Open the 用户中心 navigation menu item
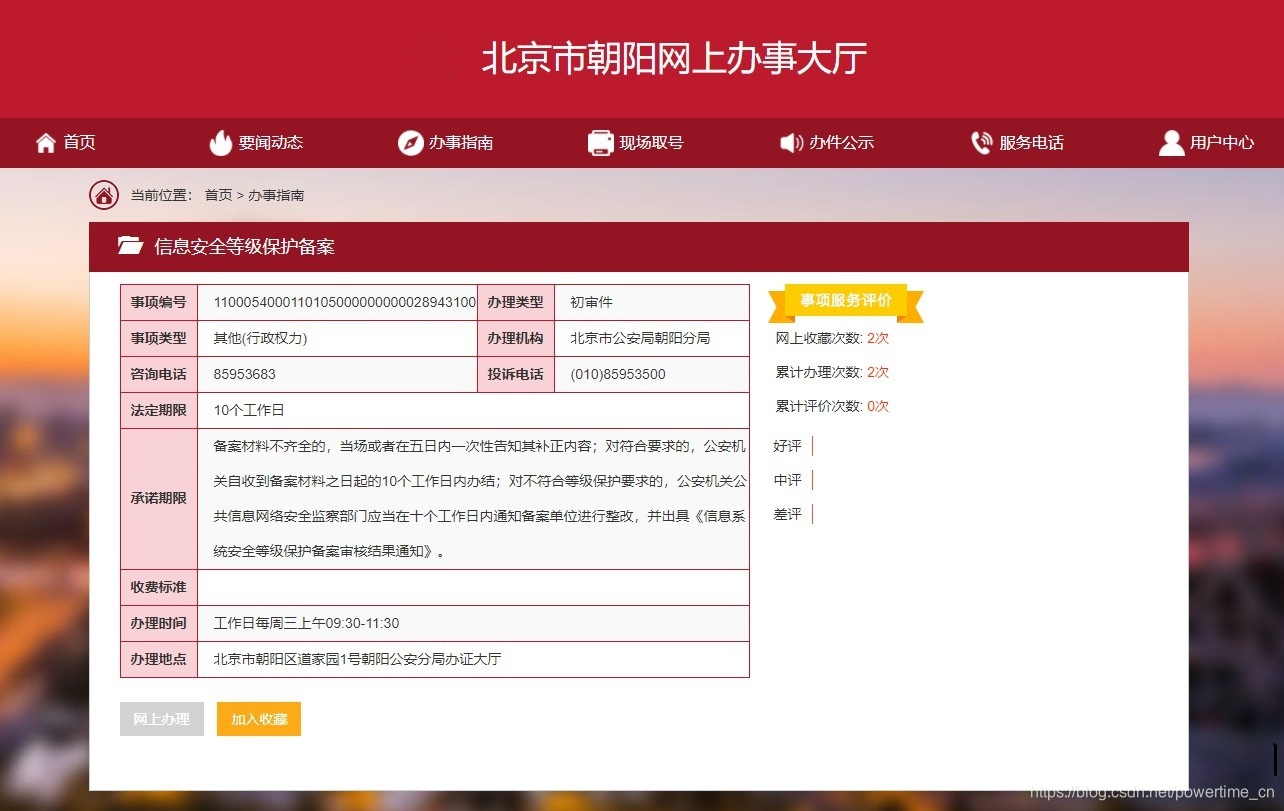Screen dimensions: 1284x811 tap(1222, 143)
